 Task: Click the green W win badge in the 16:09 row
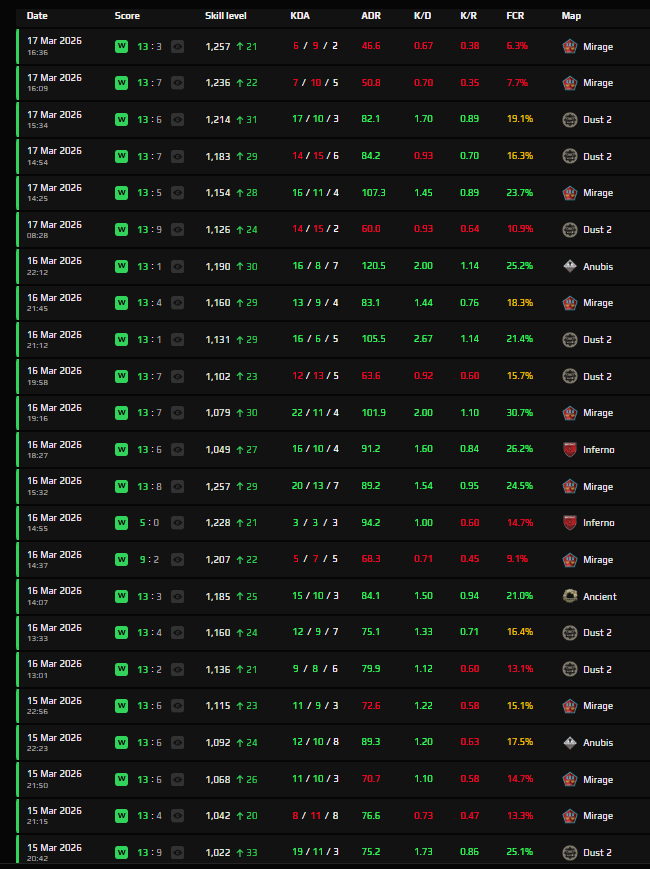pos(121,83)
